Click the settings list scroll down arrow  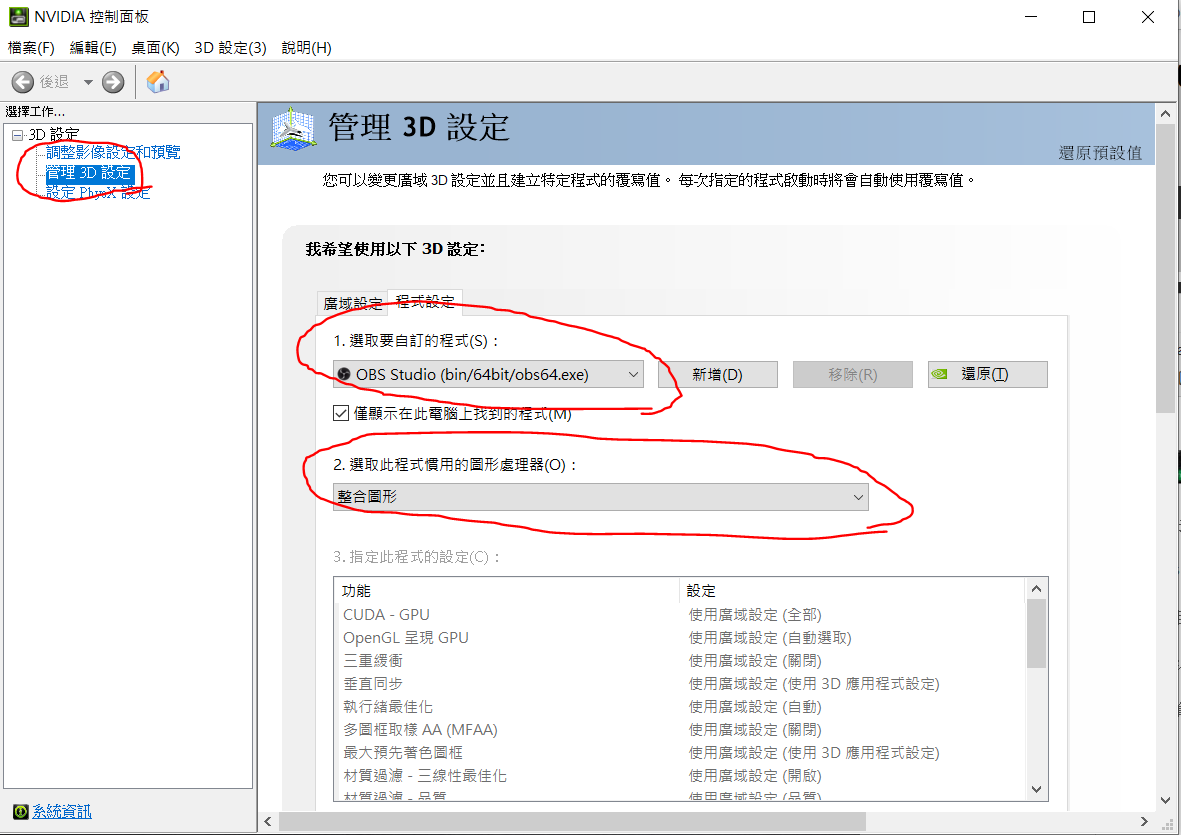(x=1036, y=789)
